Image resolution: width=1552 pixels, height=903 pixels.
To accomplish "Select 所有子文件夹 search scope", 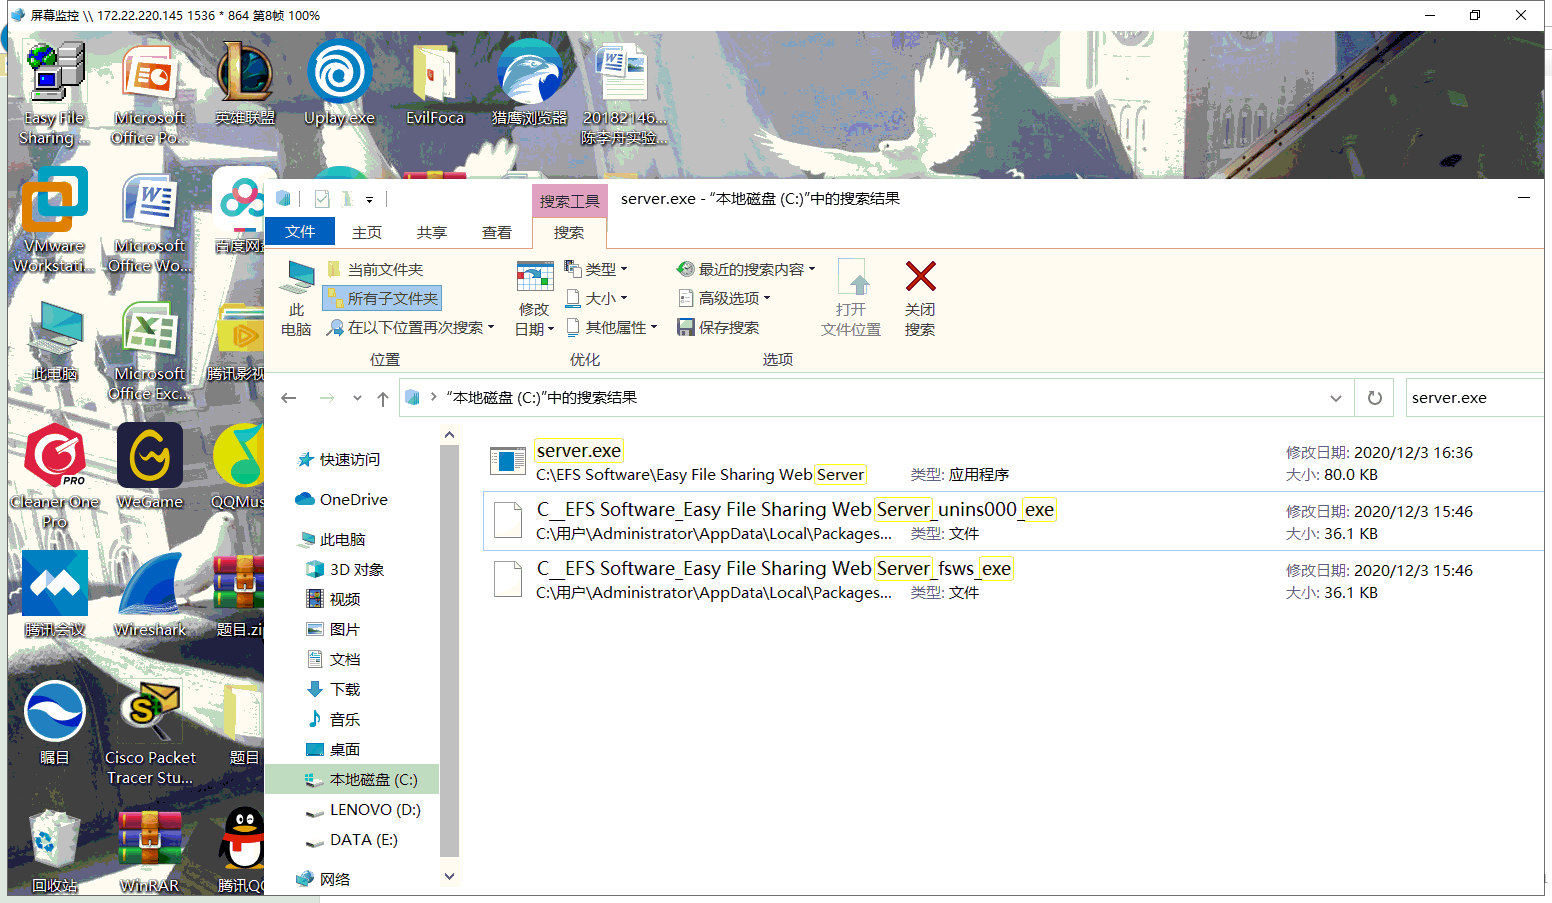I will pos(382,298).
